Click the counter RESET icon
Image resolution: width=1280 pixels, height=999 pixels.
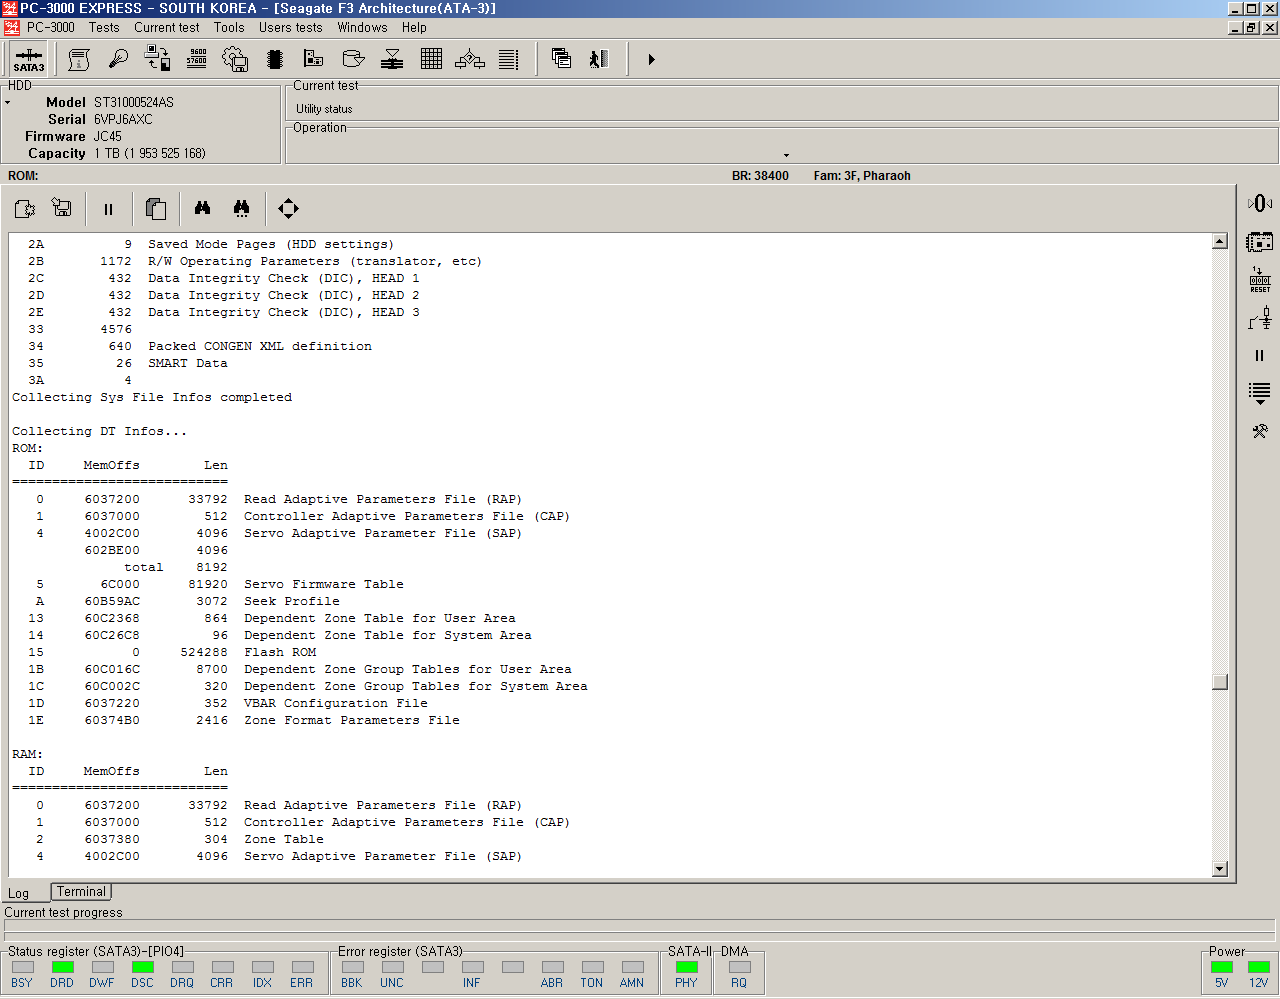1260,280
